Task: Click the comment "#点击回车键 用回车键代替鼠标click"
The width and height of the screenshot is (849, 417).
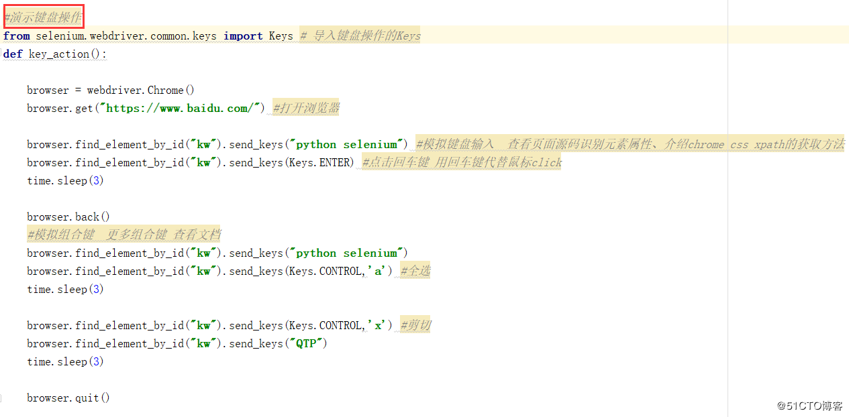Action: [x=461, y=162]
